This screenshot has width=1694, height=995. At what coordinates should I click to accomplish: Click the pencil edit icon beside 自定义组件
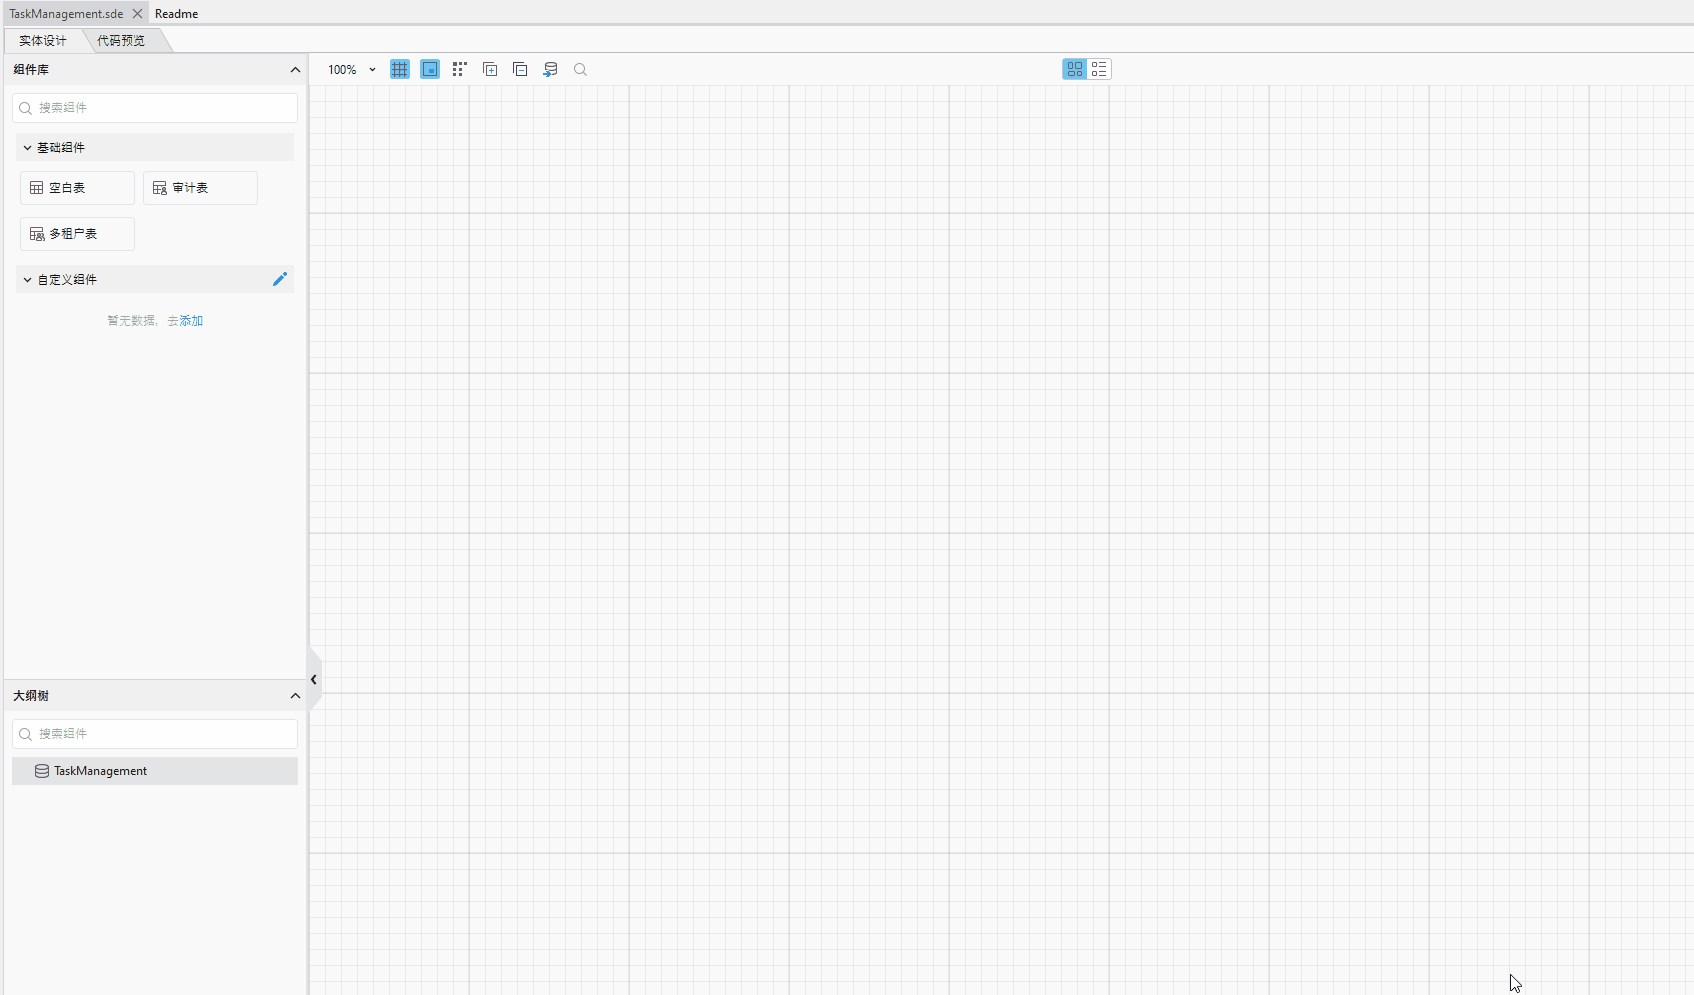(x=280, y=279)
